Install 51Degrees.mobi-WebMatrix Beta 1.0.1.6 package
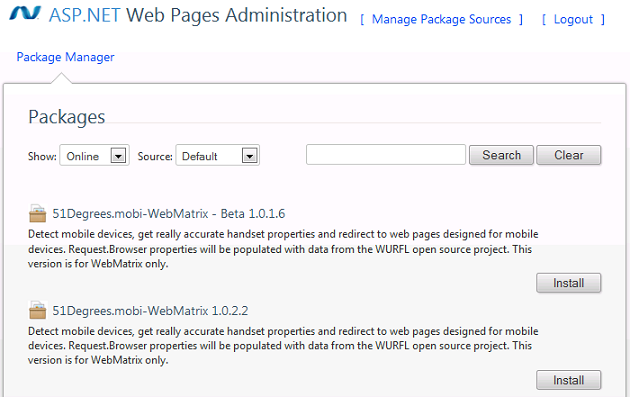This screenshot has width=630, height=397. pos(569,283)
